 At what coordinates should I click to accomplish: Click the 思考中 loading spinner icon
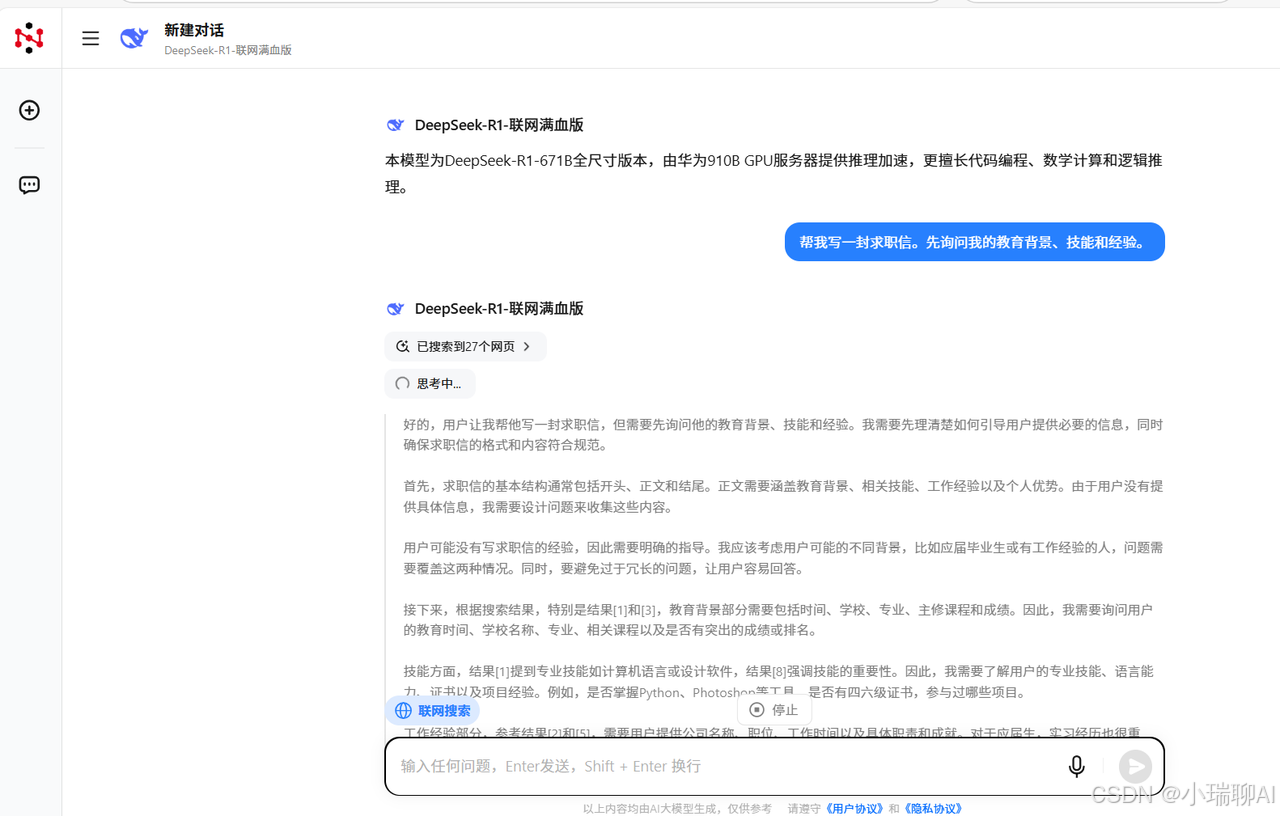[403, 383]
